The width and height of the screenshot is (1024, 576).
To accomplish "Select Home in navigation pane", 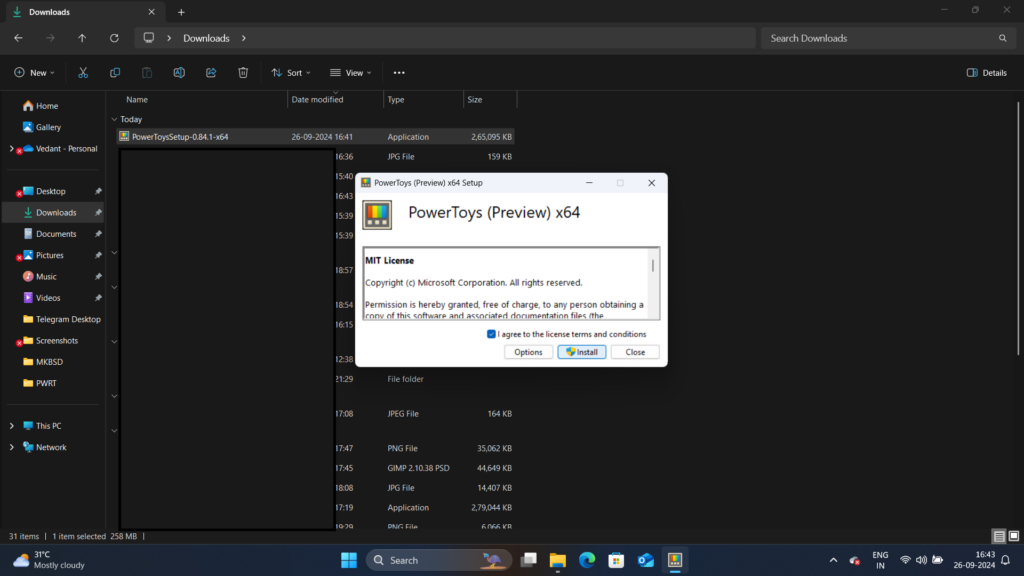I will click(x=54, y=105).
